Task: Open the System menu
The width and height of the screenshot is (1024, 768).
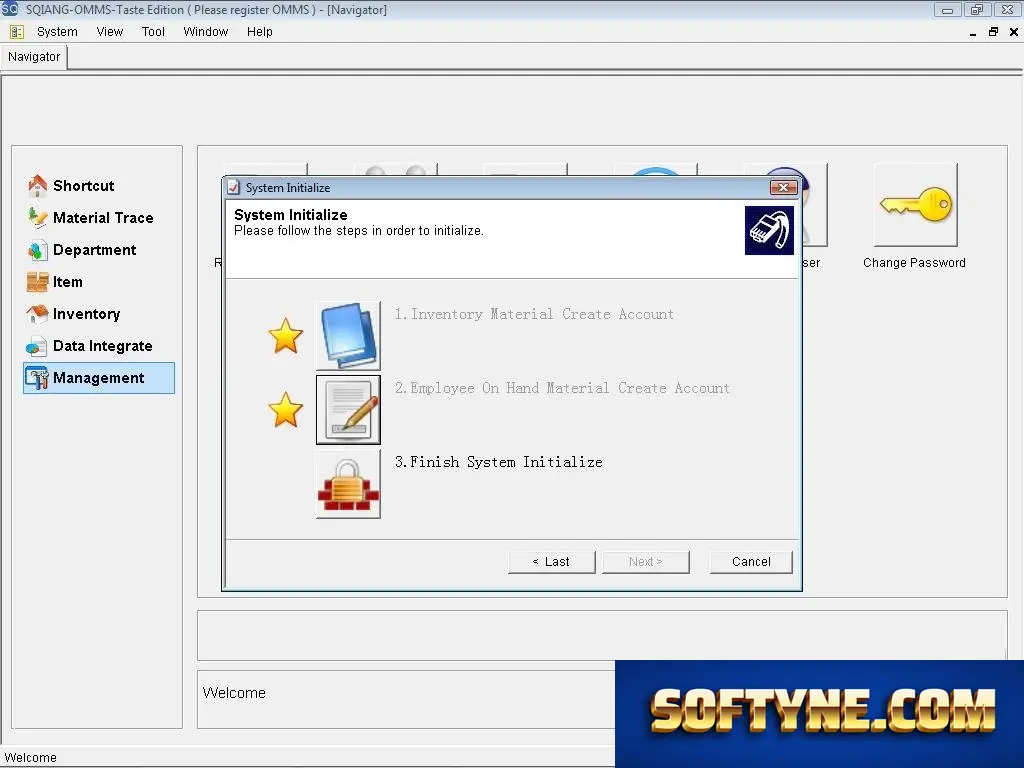Action: click(57, 31)
